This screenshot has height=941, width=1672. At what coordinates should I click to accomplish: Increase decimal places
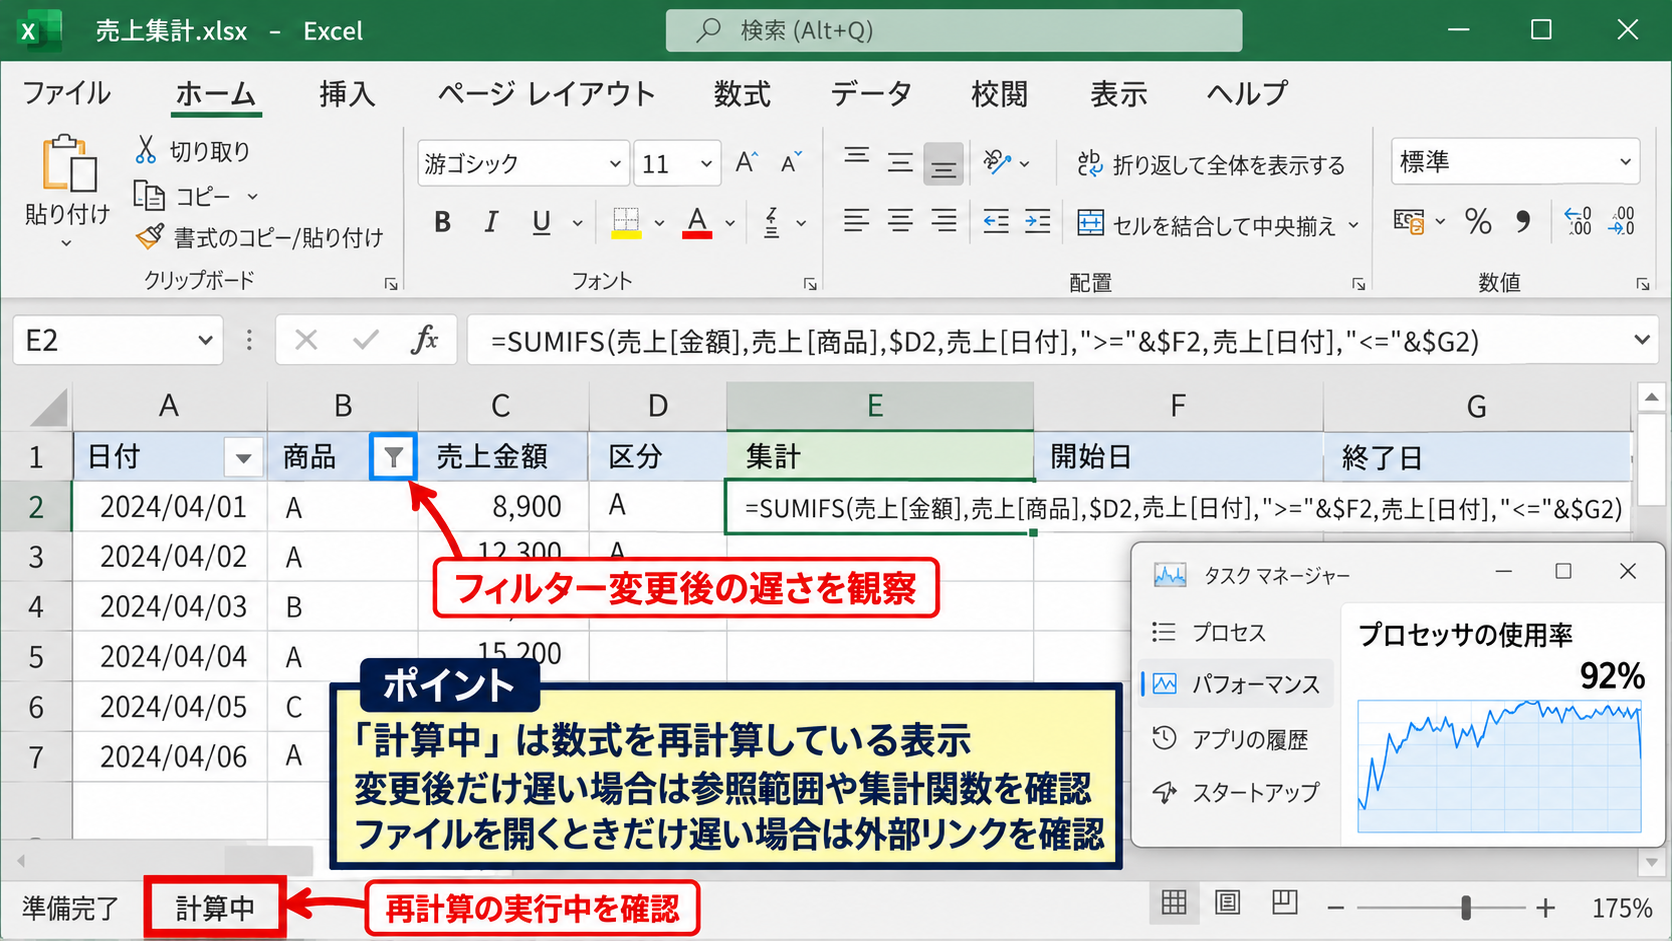(1578, 221)
